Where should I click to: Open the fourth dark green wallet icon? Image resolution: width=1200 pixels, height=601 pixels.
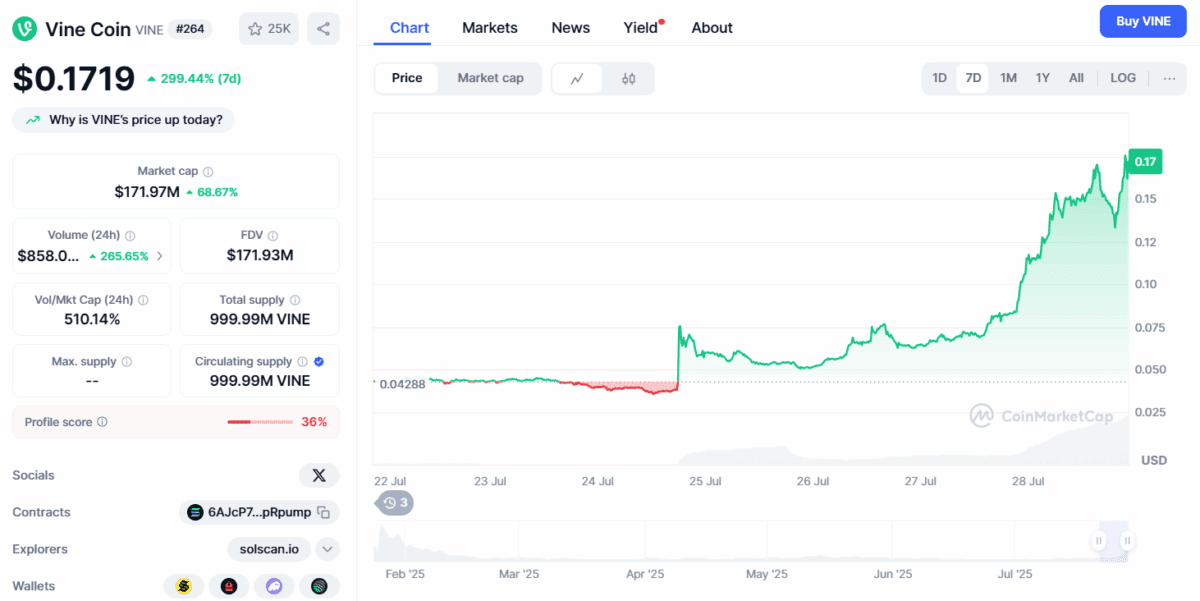pyautogui.click(x=319, y=586)
